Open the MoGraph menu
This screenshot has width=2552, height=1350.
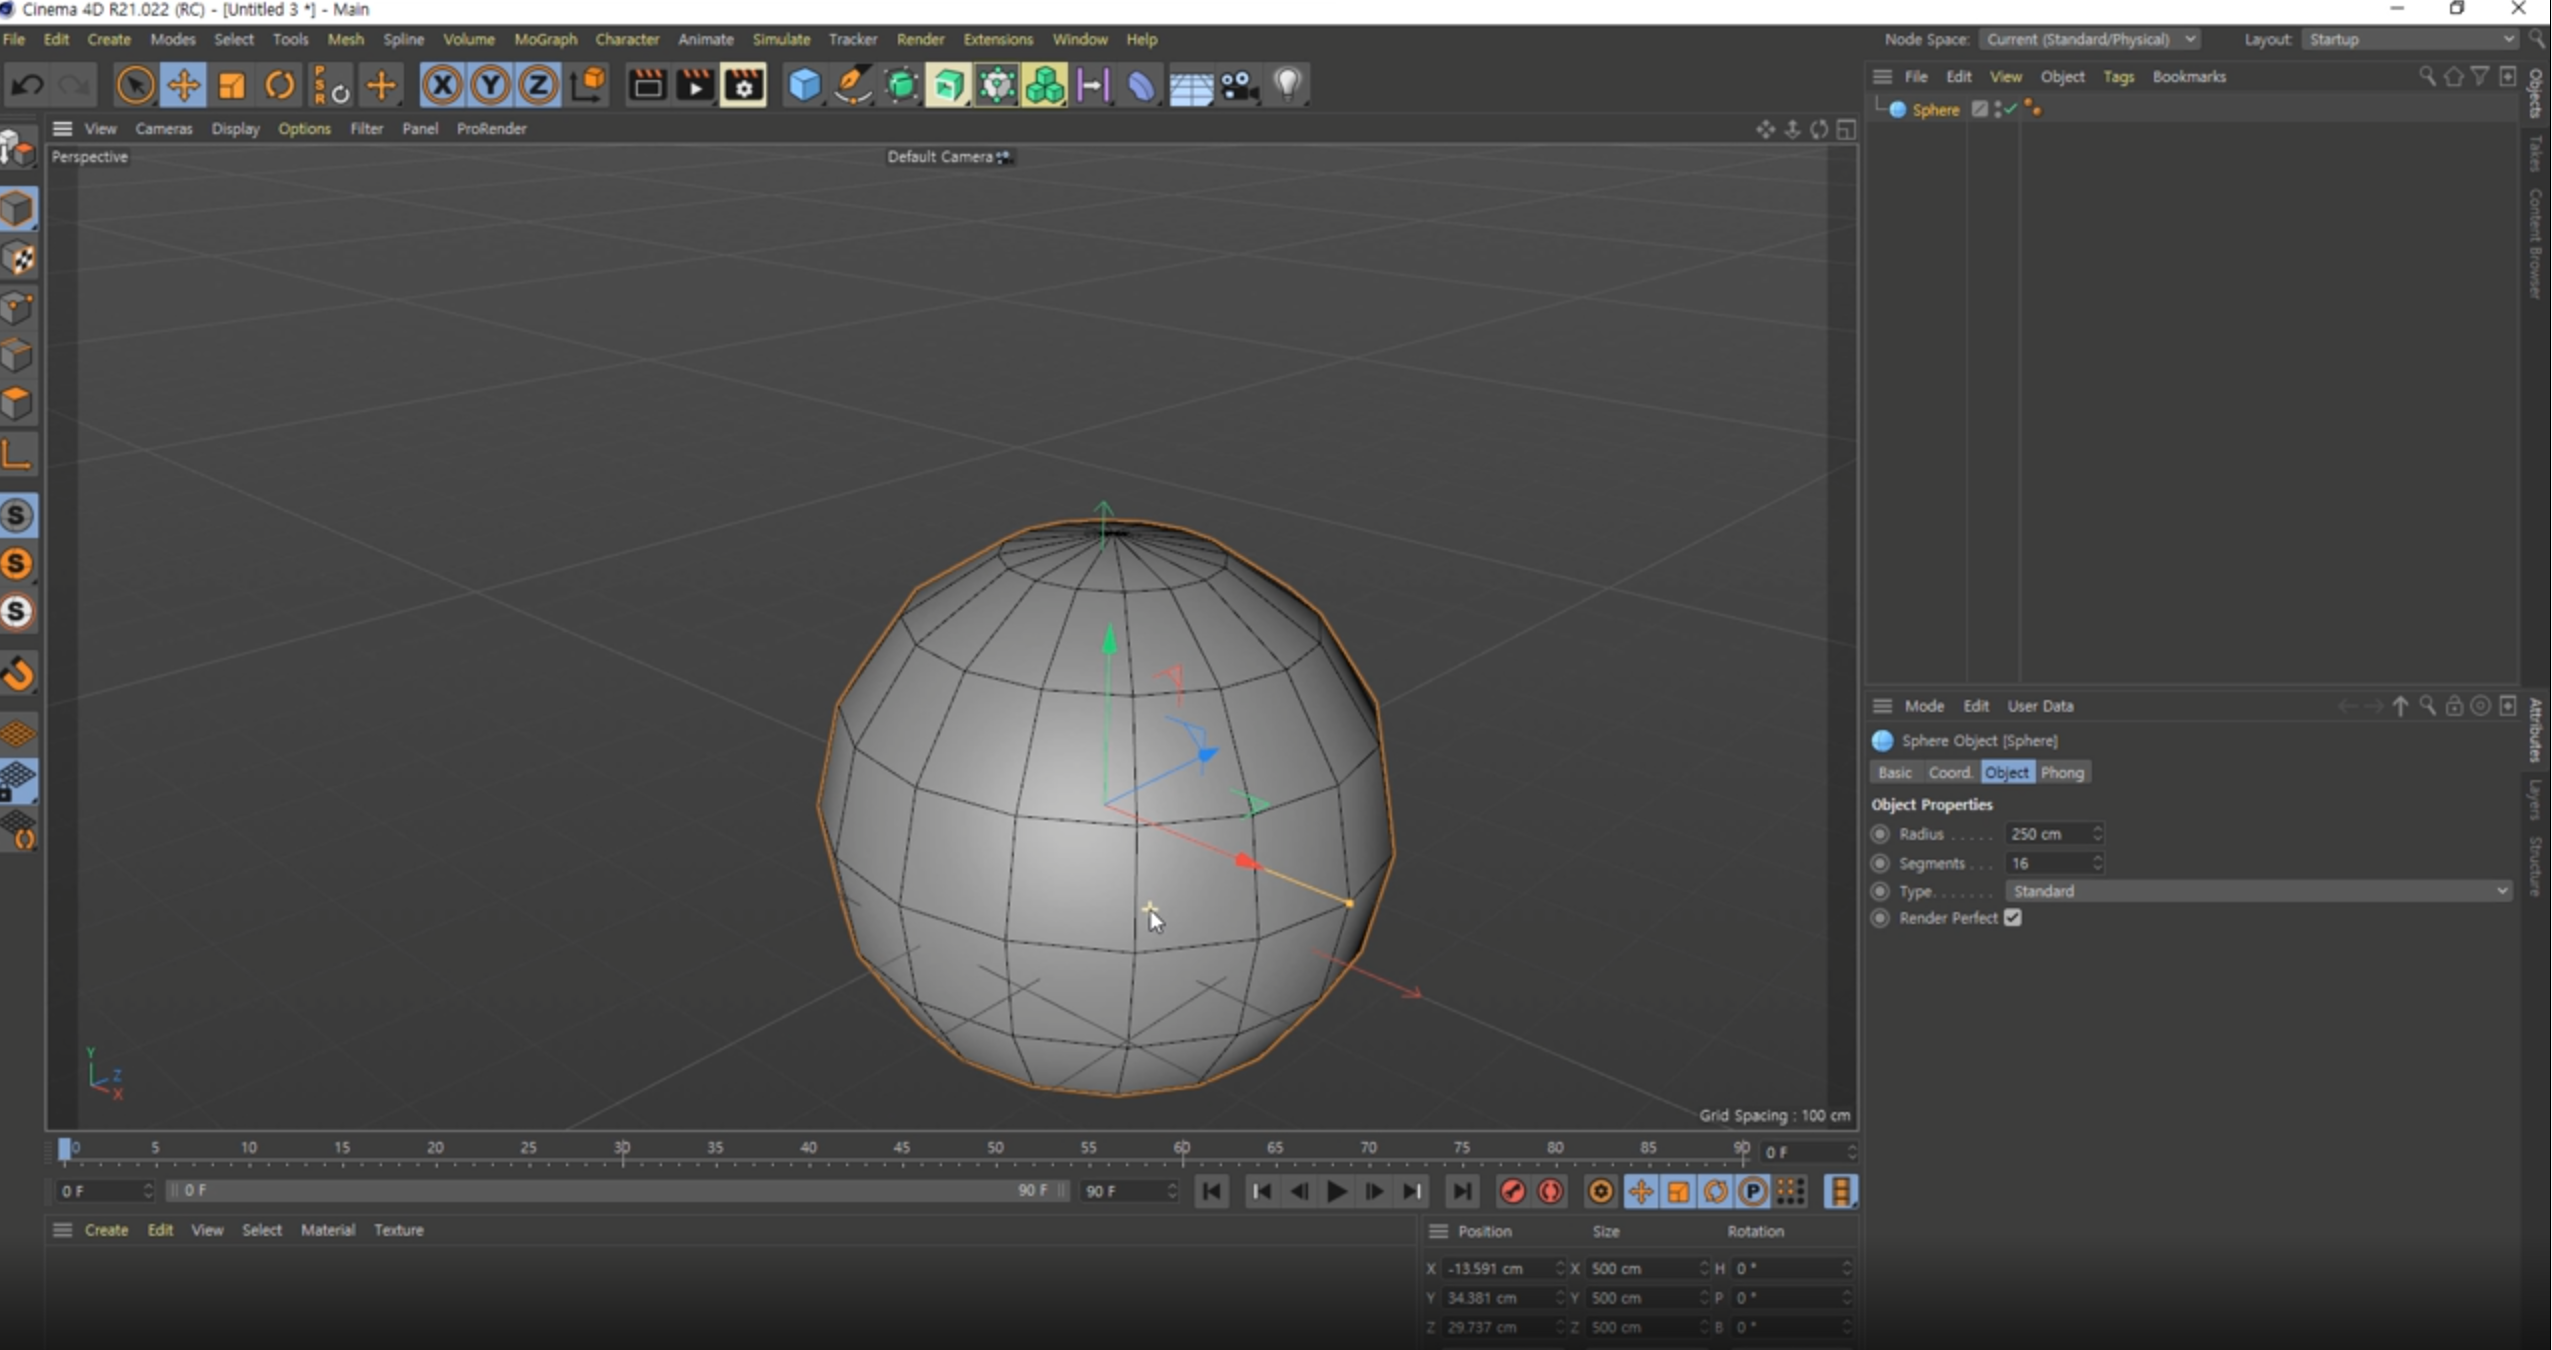coord(545,39)
